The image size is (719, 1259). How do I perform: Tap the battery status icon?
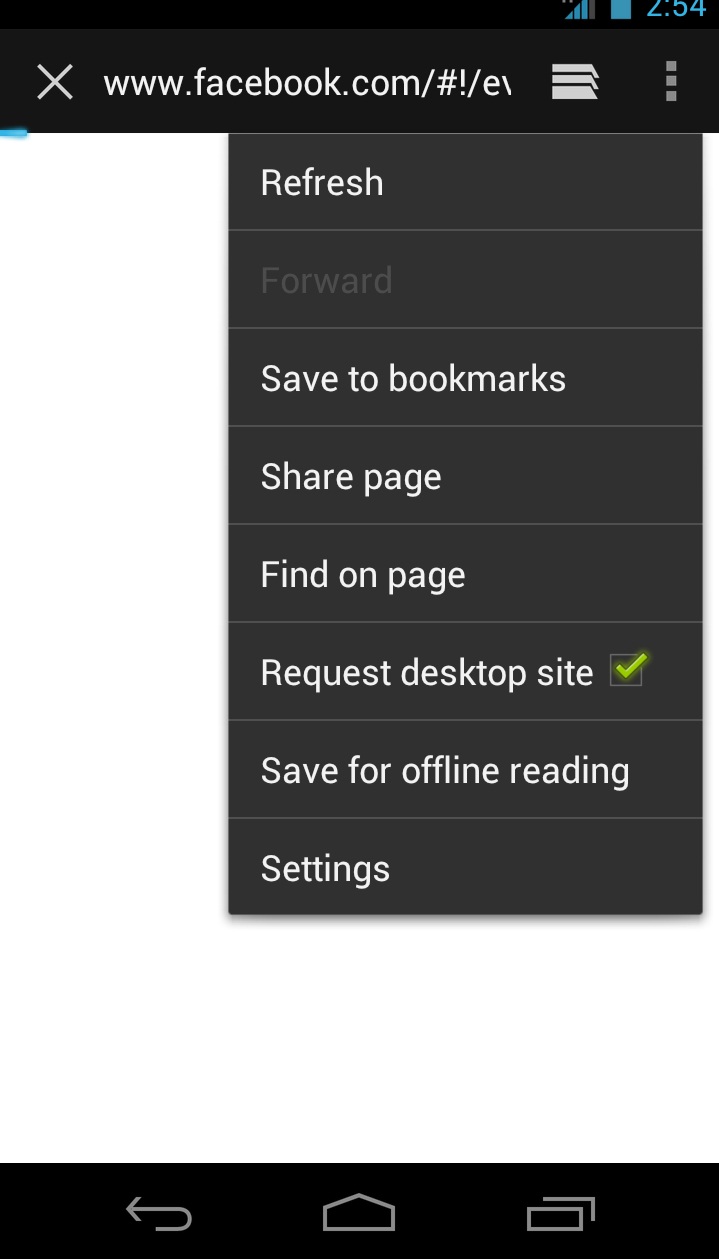(621, 9)
